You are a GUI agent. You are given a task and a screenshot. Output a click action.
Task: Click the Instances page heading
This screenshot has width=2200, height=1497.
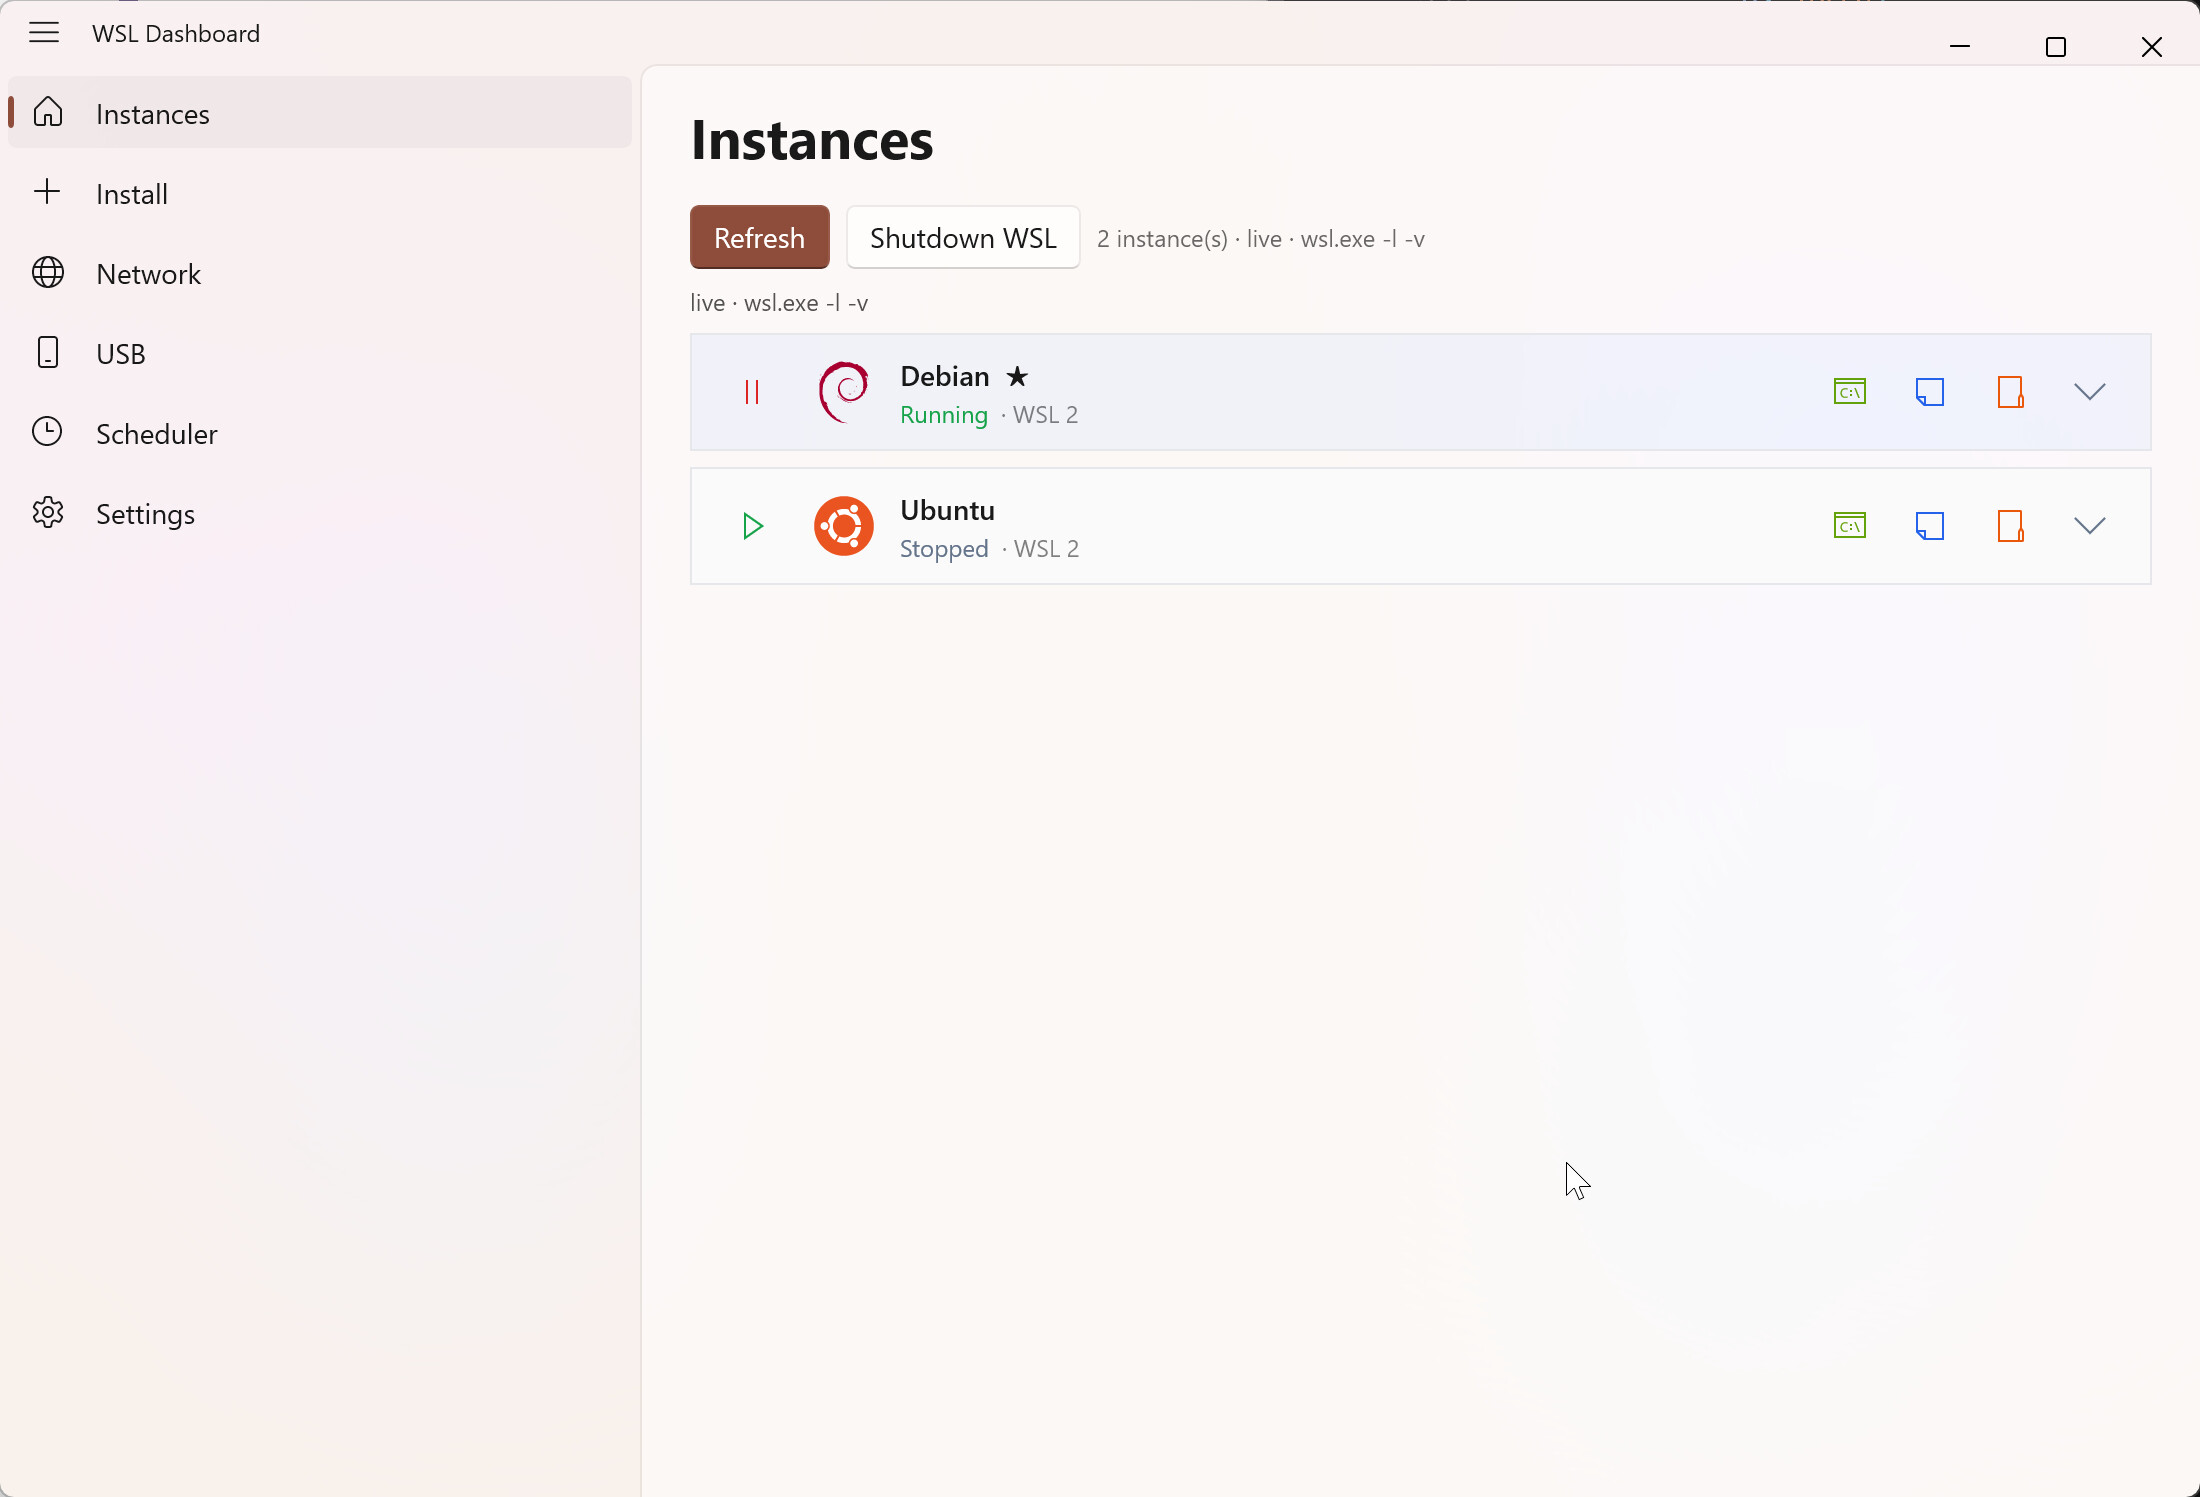tap(812, 139)
